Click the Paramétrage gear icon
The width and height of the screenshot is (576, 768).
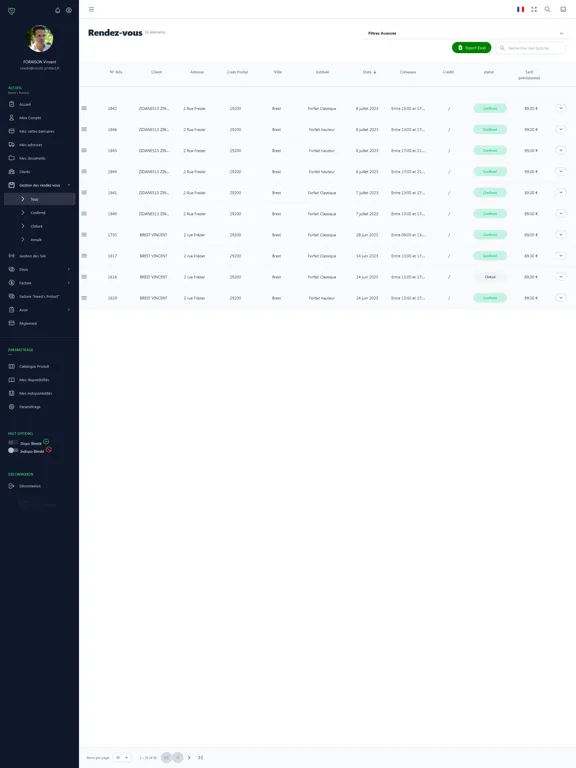click(12, 407)
